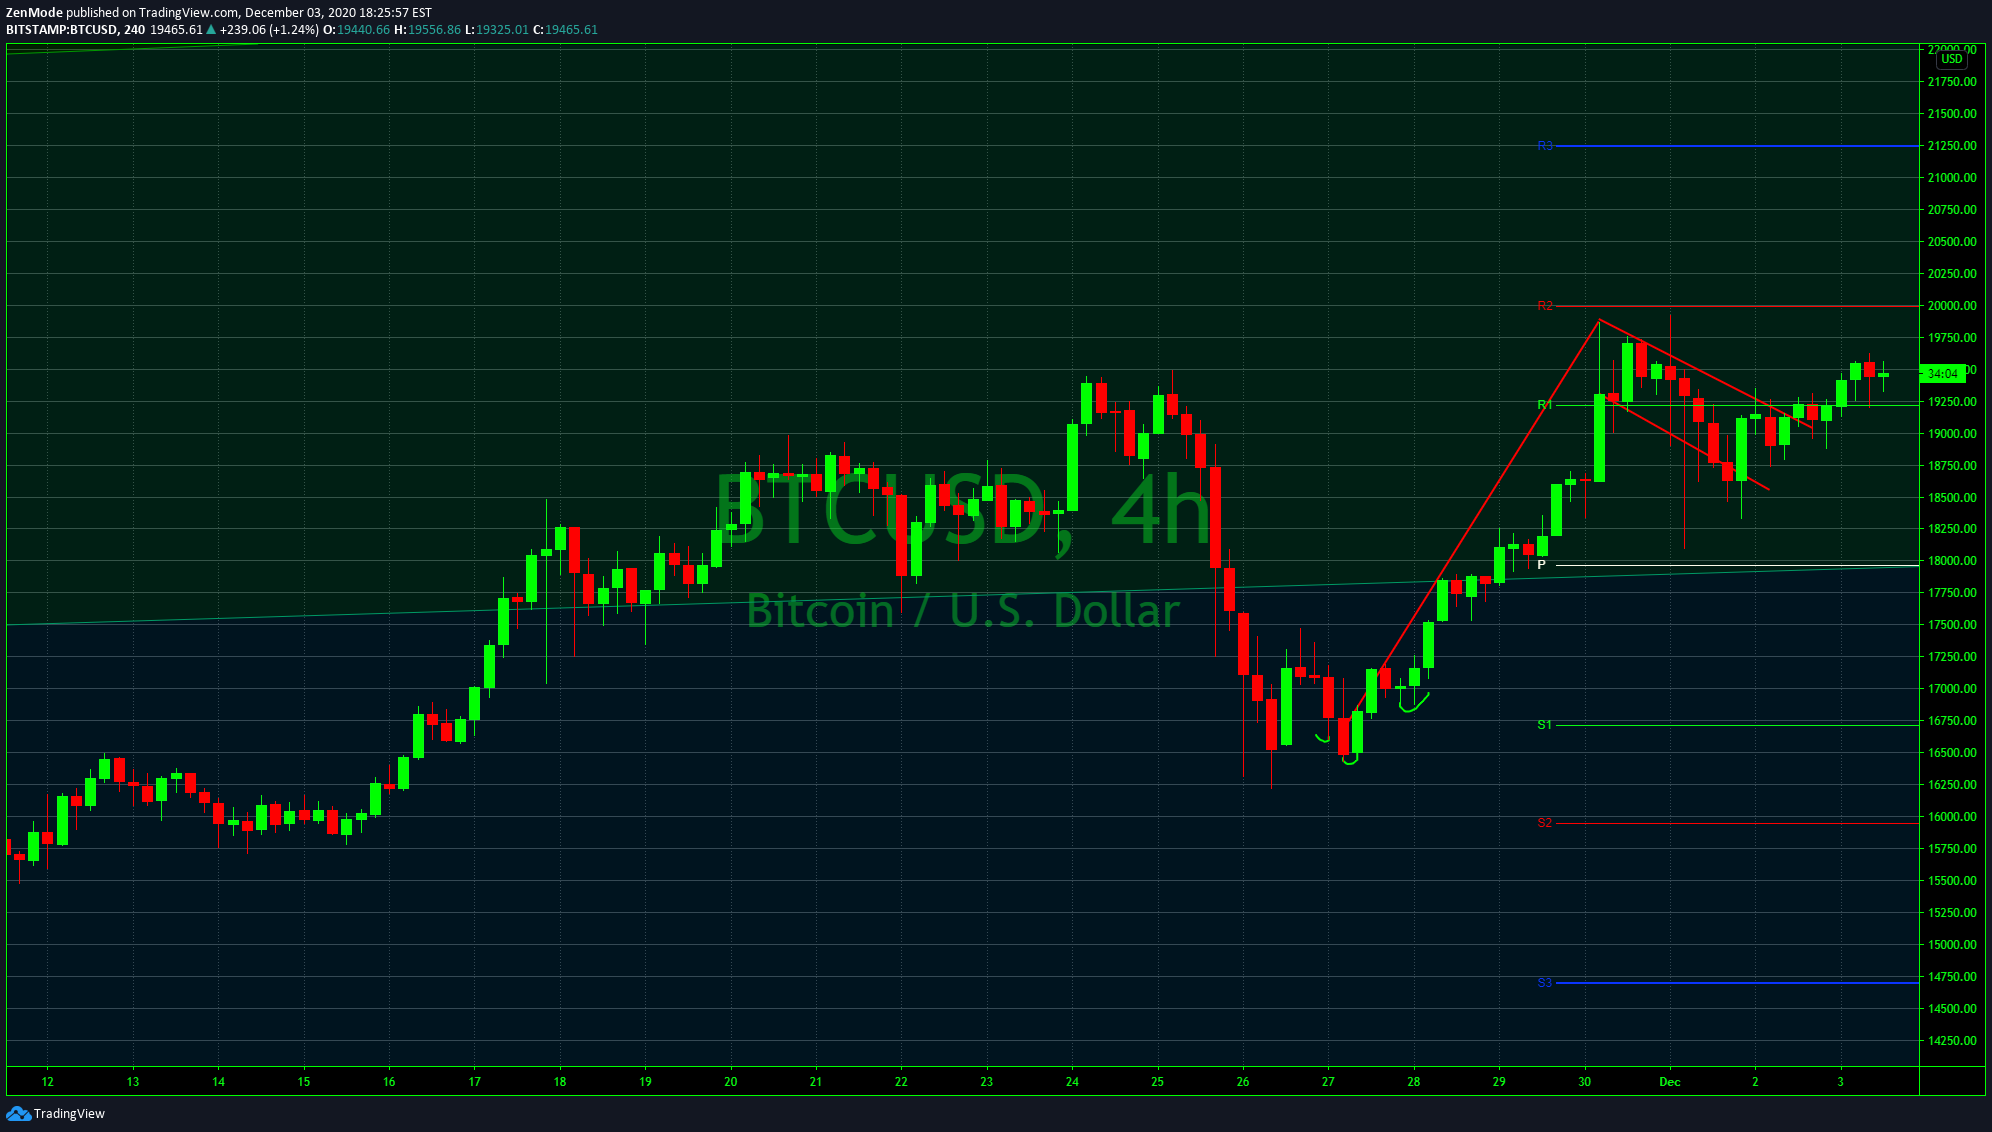Screen dimensions: 1992x1132
Task: Click the 240 interval value in header
Action: coord(134,30)
